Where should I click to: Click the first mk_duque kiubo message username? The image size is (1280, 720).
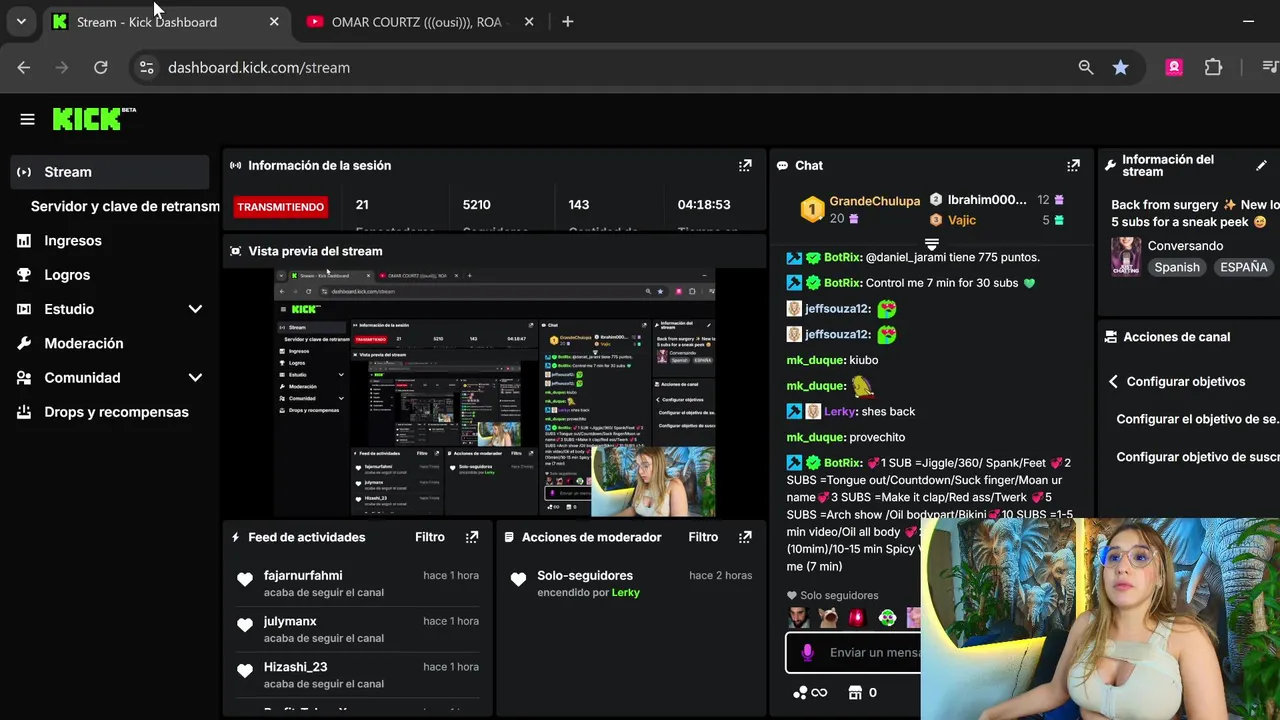click(816, 360)
